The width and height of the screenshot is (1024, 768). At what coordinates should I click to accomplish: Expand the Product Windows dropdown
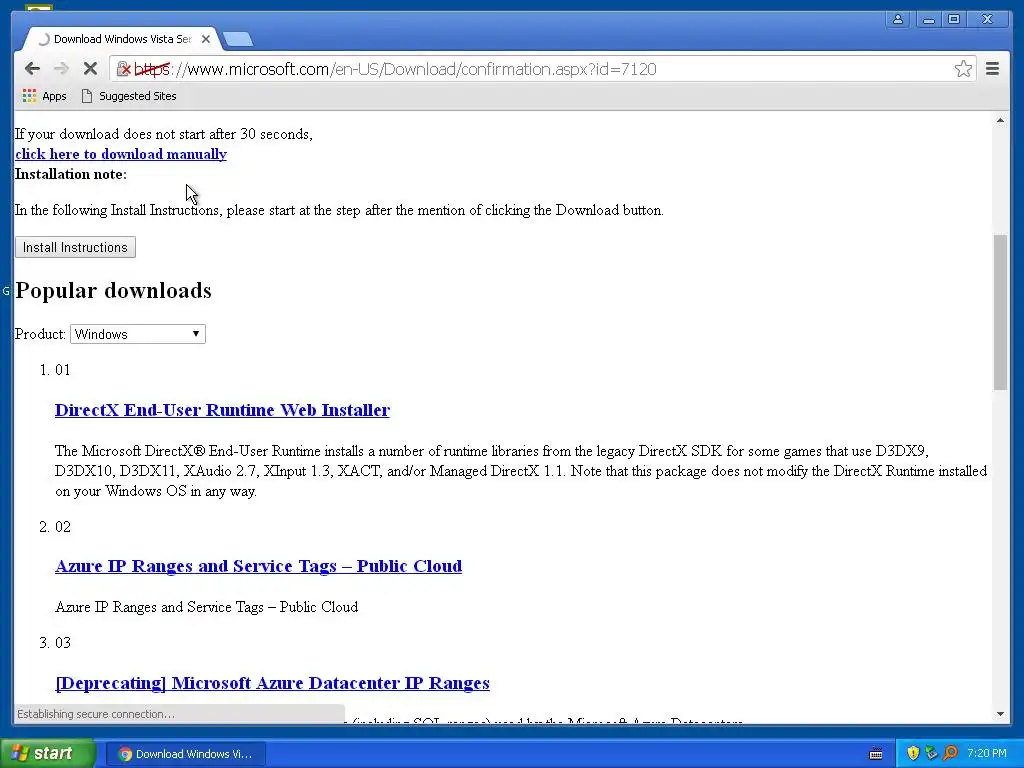click(138, 334)
